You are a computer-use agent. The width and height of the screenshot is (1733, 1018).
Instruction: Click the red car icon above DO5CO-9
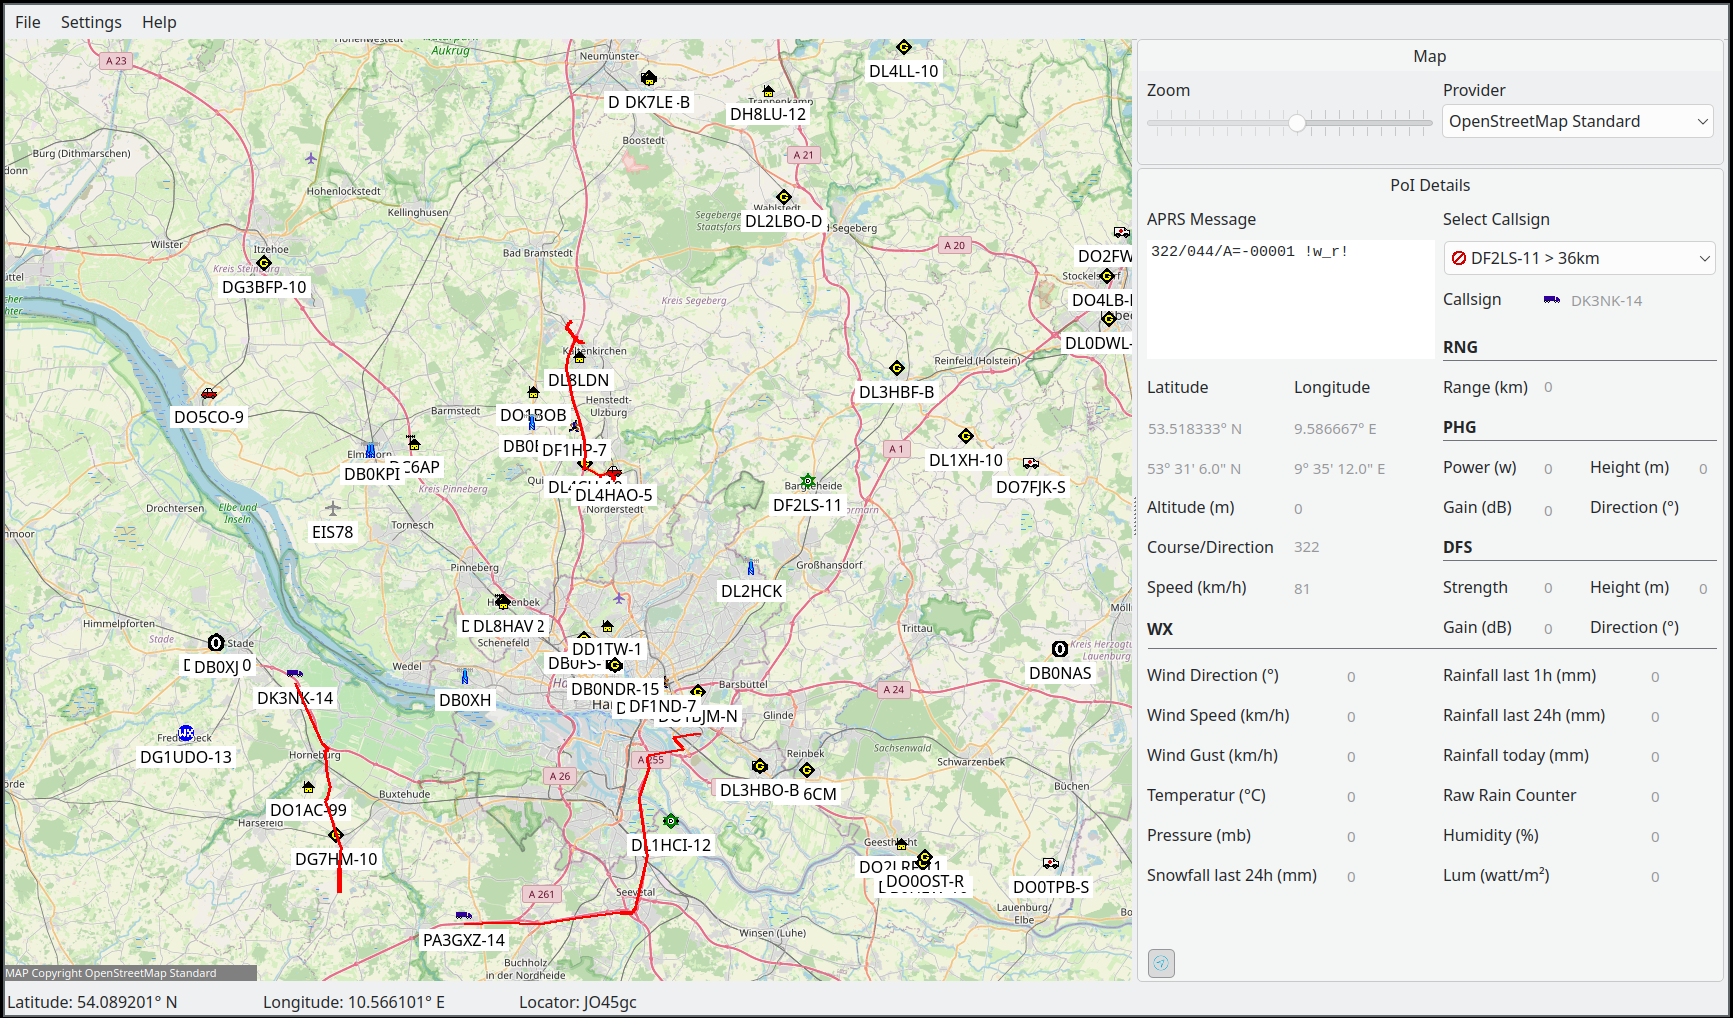[209, 394]
